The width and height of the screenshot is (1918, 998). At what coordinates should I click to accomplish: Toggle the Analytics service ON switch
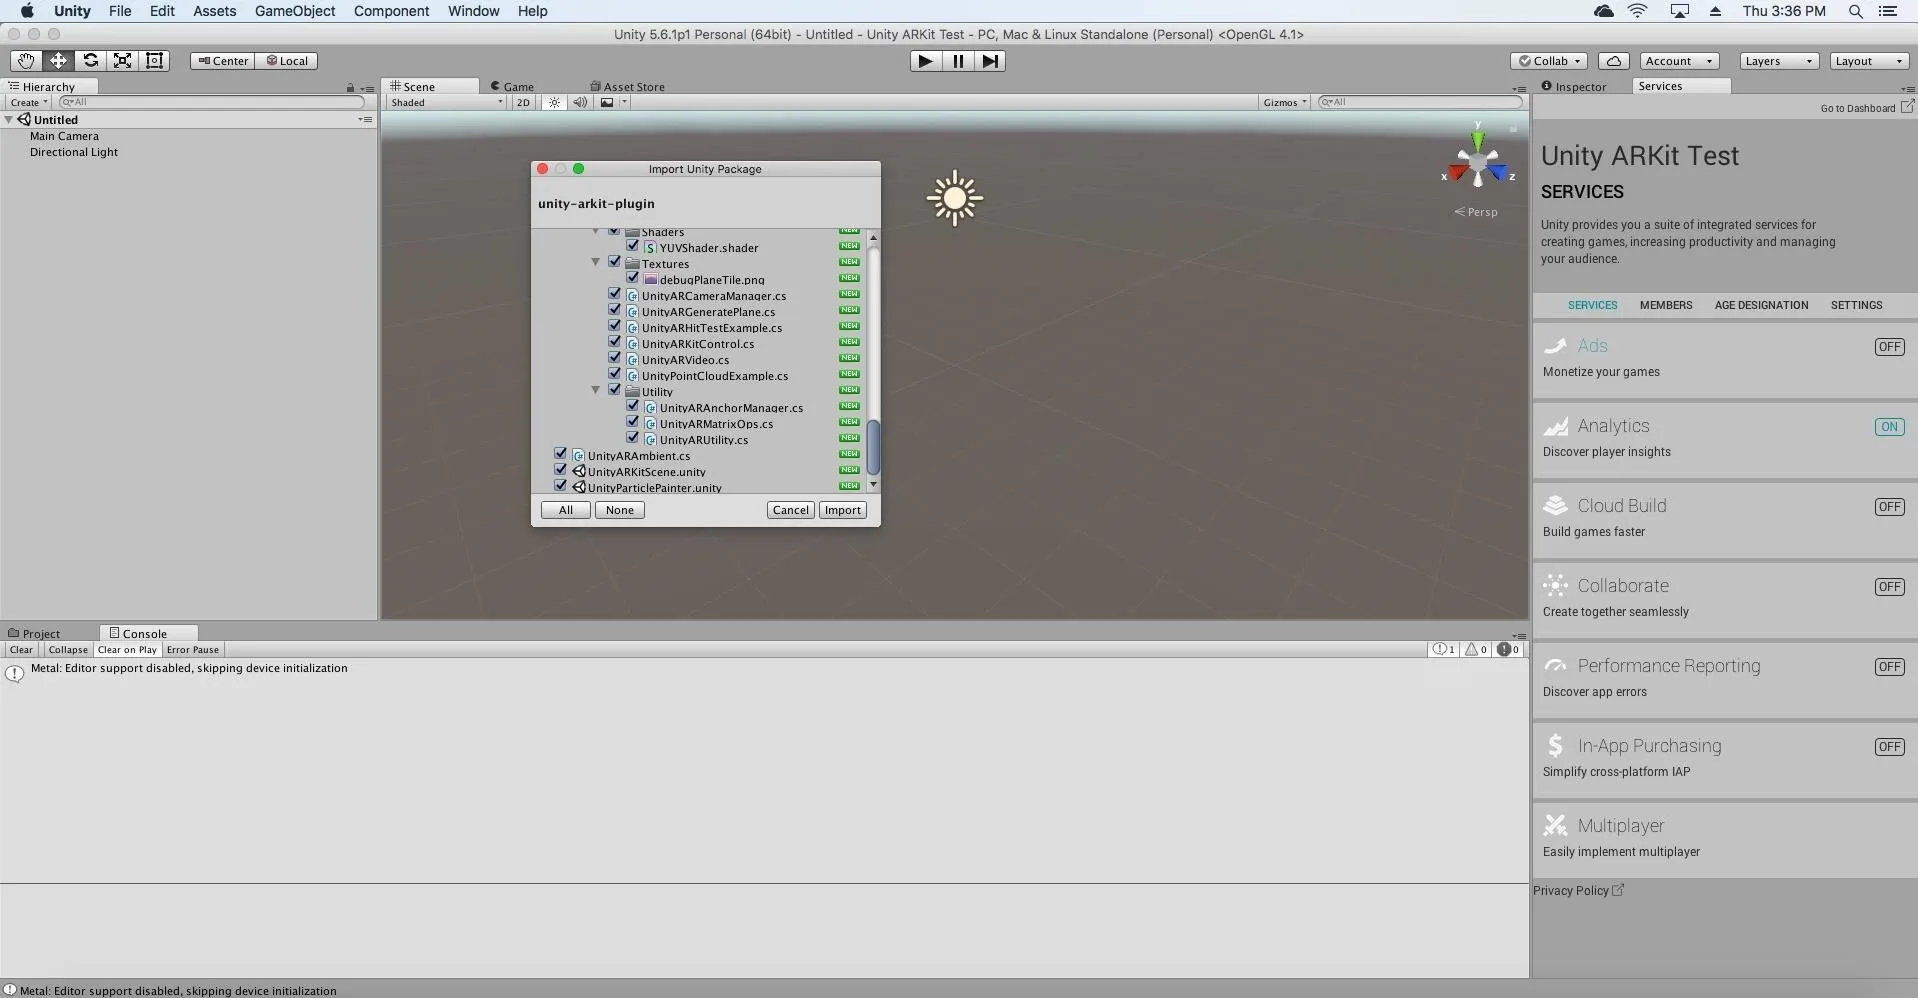pos(1889,427)
